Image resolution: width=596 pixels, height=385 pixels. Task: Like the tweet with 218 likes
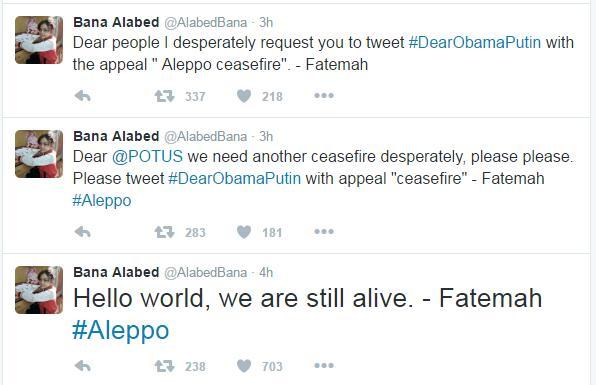[244, 96]
